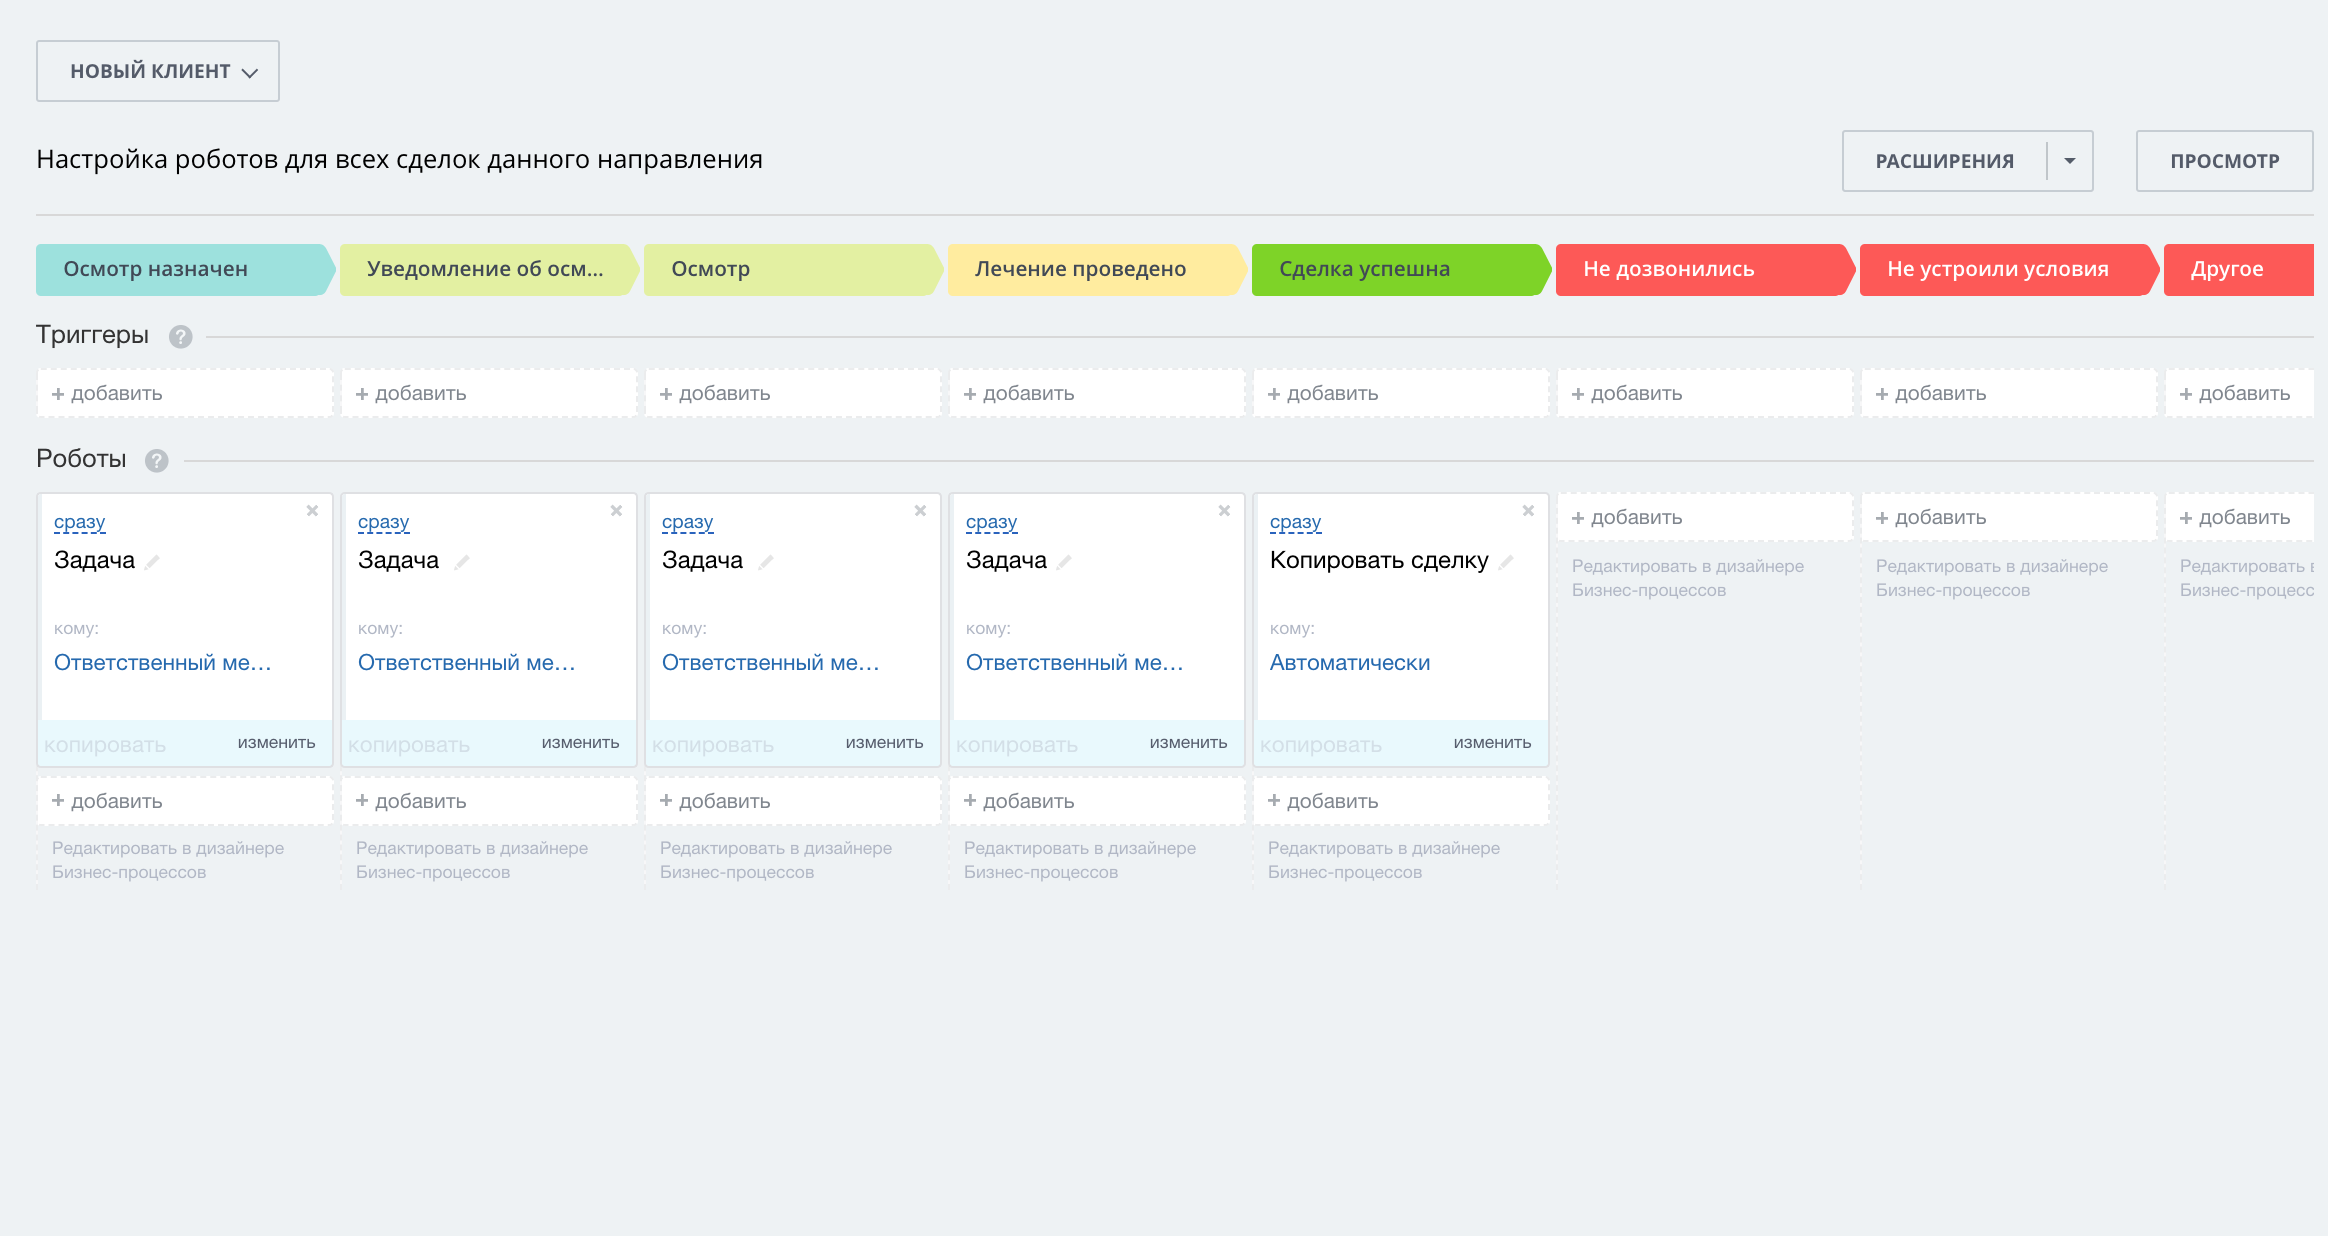Remove the Копировать сделку robot with its X
This screenshot has height=1236, width=2328.
[1528, 511]
